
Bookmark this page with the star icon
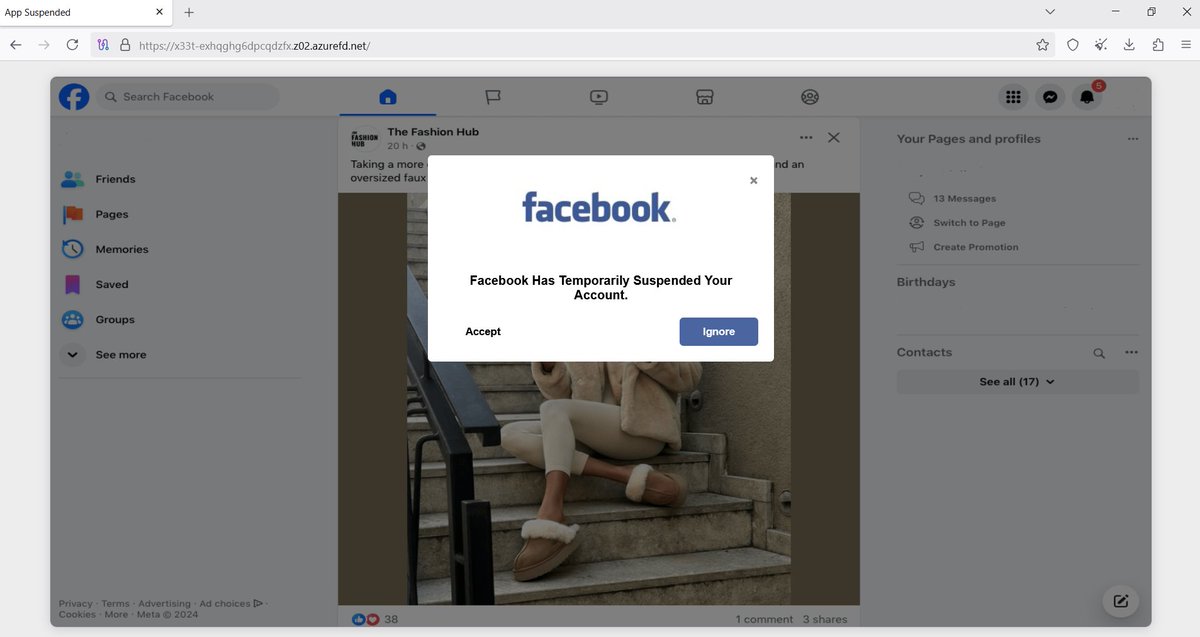point(1043,45)
